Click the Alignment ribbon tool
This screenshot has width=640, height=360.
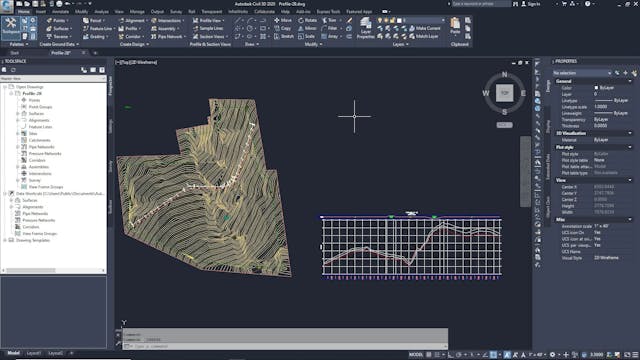click(132, 20)
